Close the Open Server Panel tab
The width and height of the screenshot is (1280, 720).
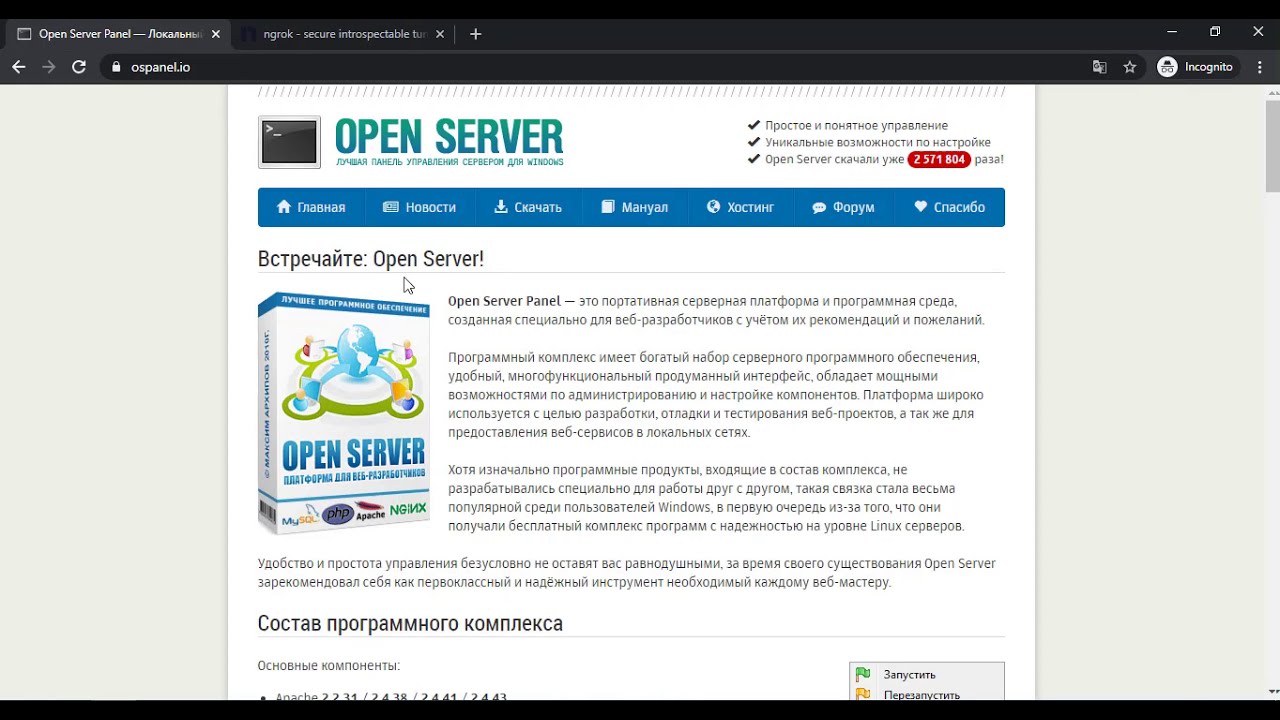[215, 34]
